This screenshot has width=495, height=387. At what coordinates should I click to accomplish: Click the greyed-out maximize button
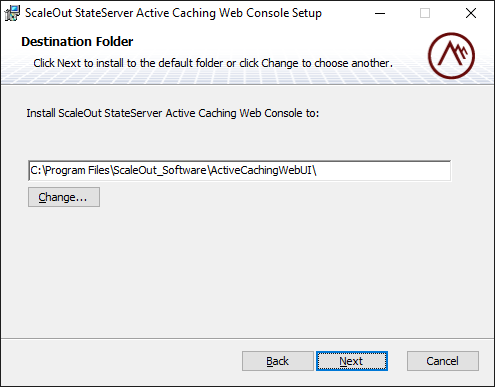click(425, 13)
